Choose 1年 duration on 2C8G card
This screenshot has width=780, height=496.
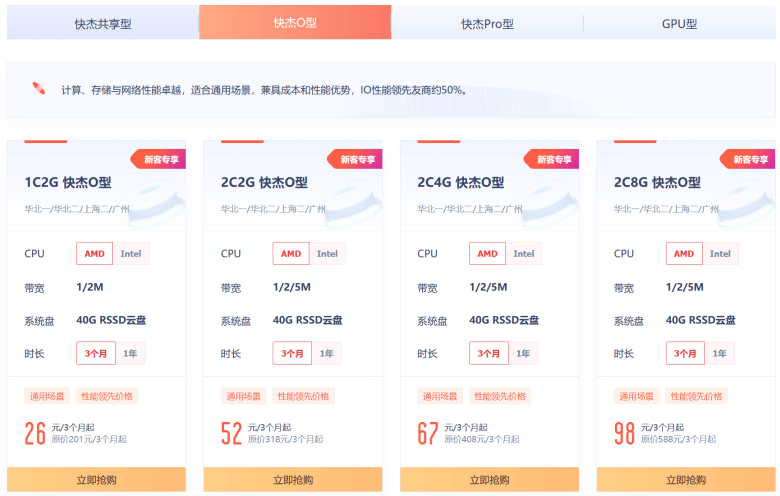click(x=720, y=353)
